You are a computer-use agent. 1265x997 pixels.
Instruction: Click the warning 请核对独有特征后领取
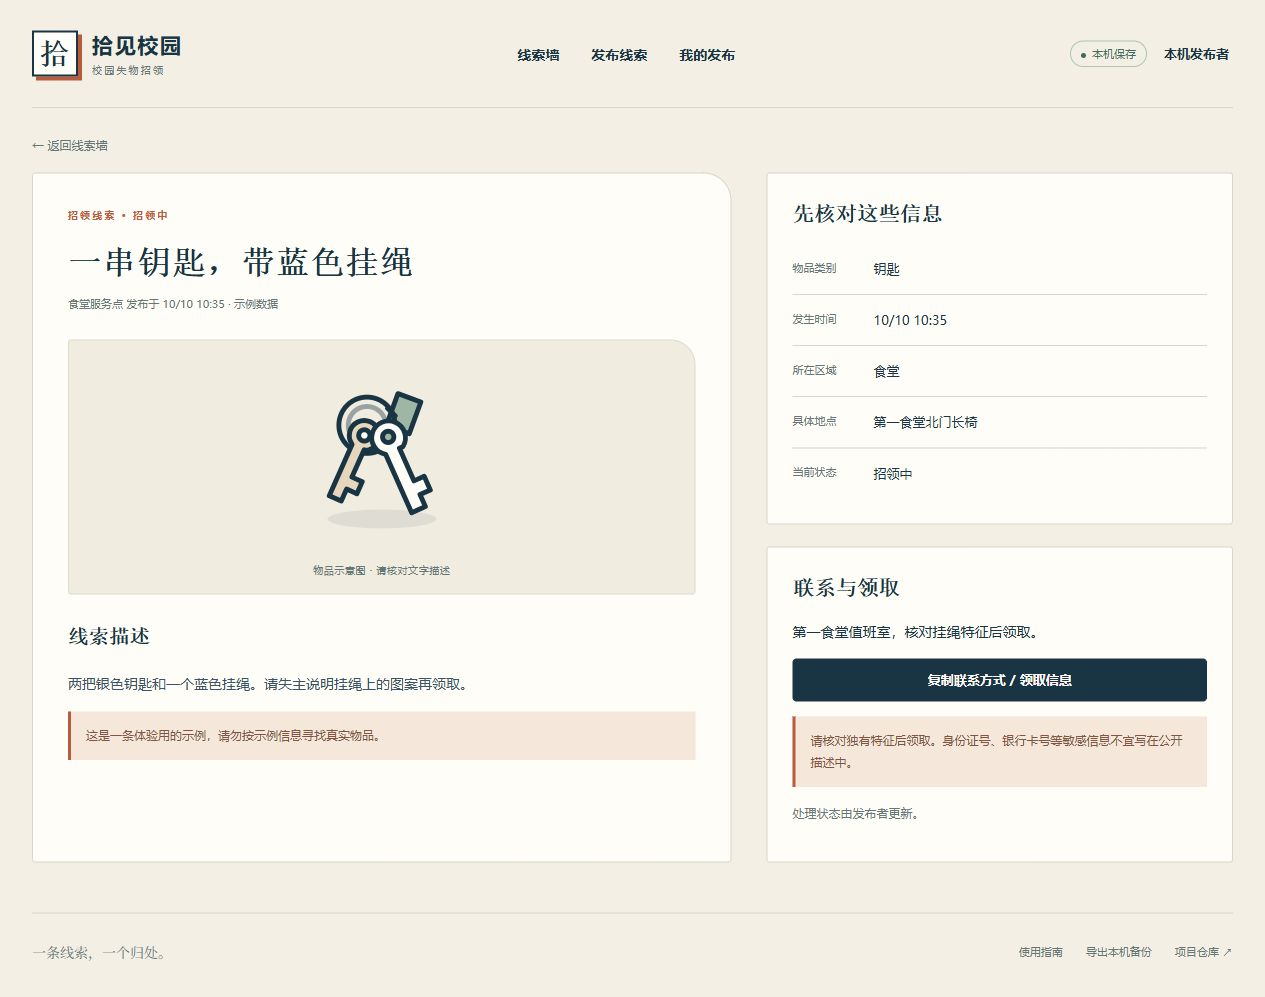coord(999,751)
